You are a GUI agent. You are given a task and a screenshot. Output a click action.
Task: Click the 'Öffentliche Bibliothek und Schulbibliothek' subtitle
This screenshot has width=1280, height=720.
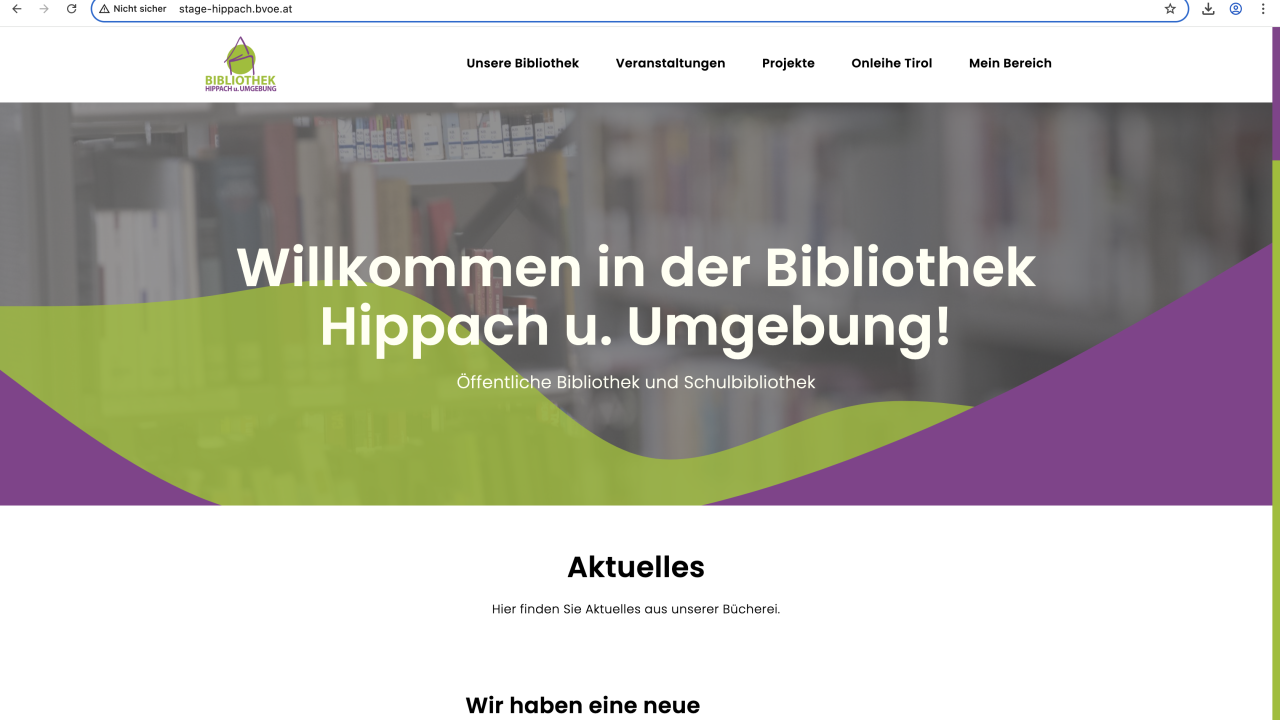click(636, 382)
